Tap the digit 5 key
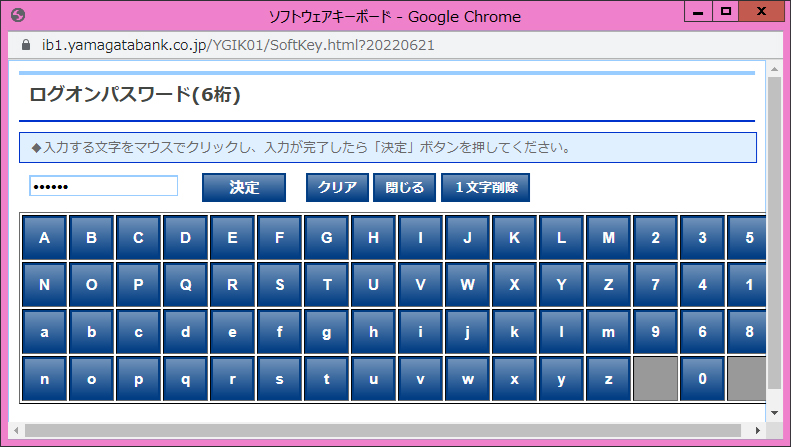The height and width of the screenshot is (447, 791). click(x=747, y=238)
